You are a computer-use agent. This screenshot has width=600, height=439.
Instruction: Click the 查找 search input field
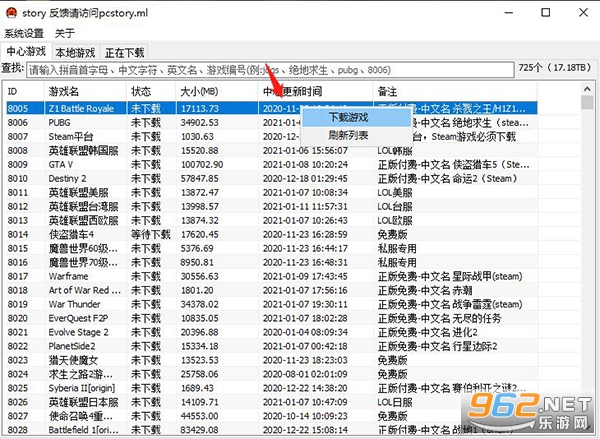(x=270, y=70)
